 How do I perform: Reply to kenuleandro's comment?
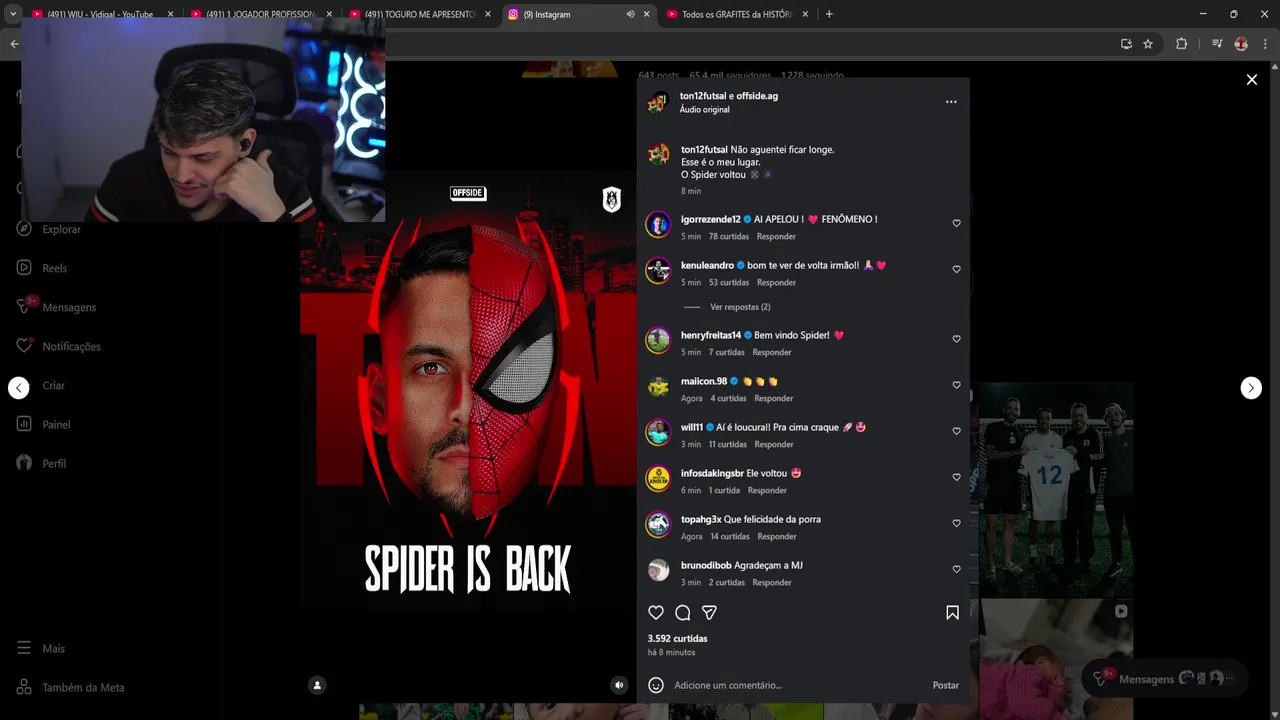pyautogui.click(x=776, y=282)
